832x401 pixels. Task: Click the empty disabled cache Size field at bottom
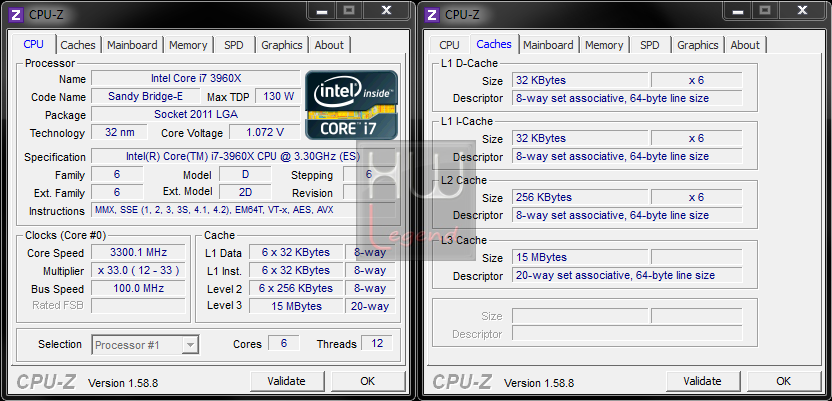tap(580, 316)
